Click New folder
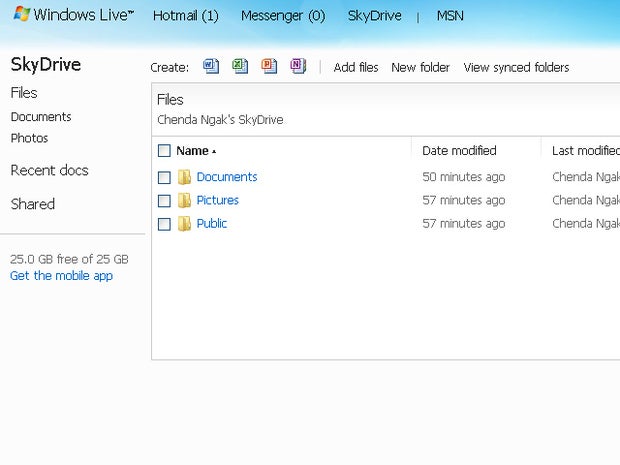The height and width of the screenshot is (465, 620). pos(420,68)
